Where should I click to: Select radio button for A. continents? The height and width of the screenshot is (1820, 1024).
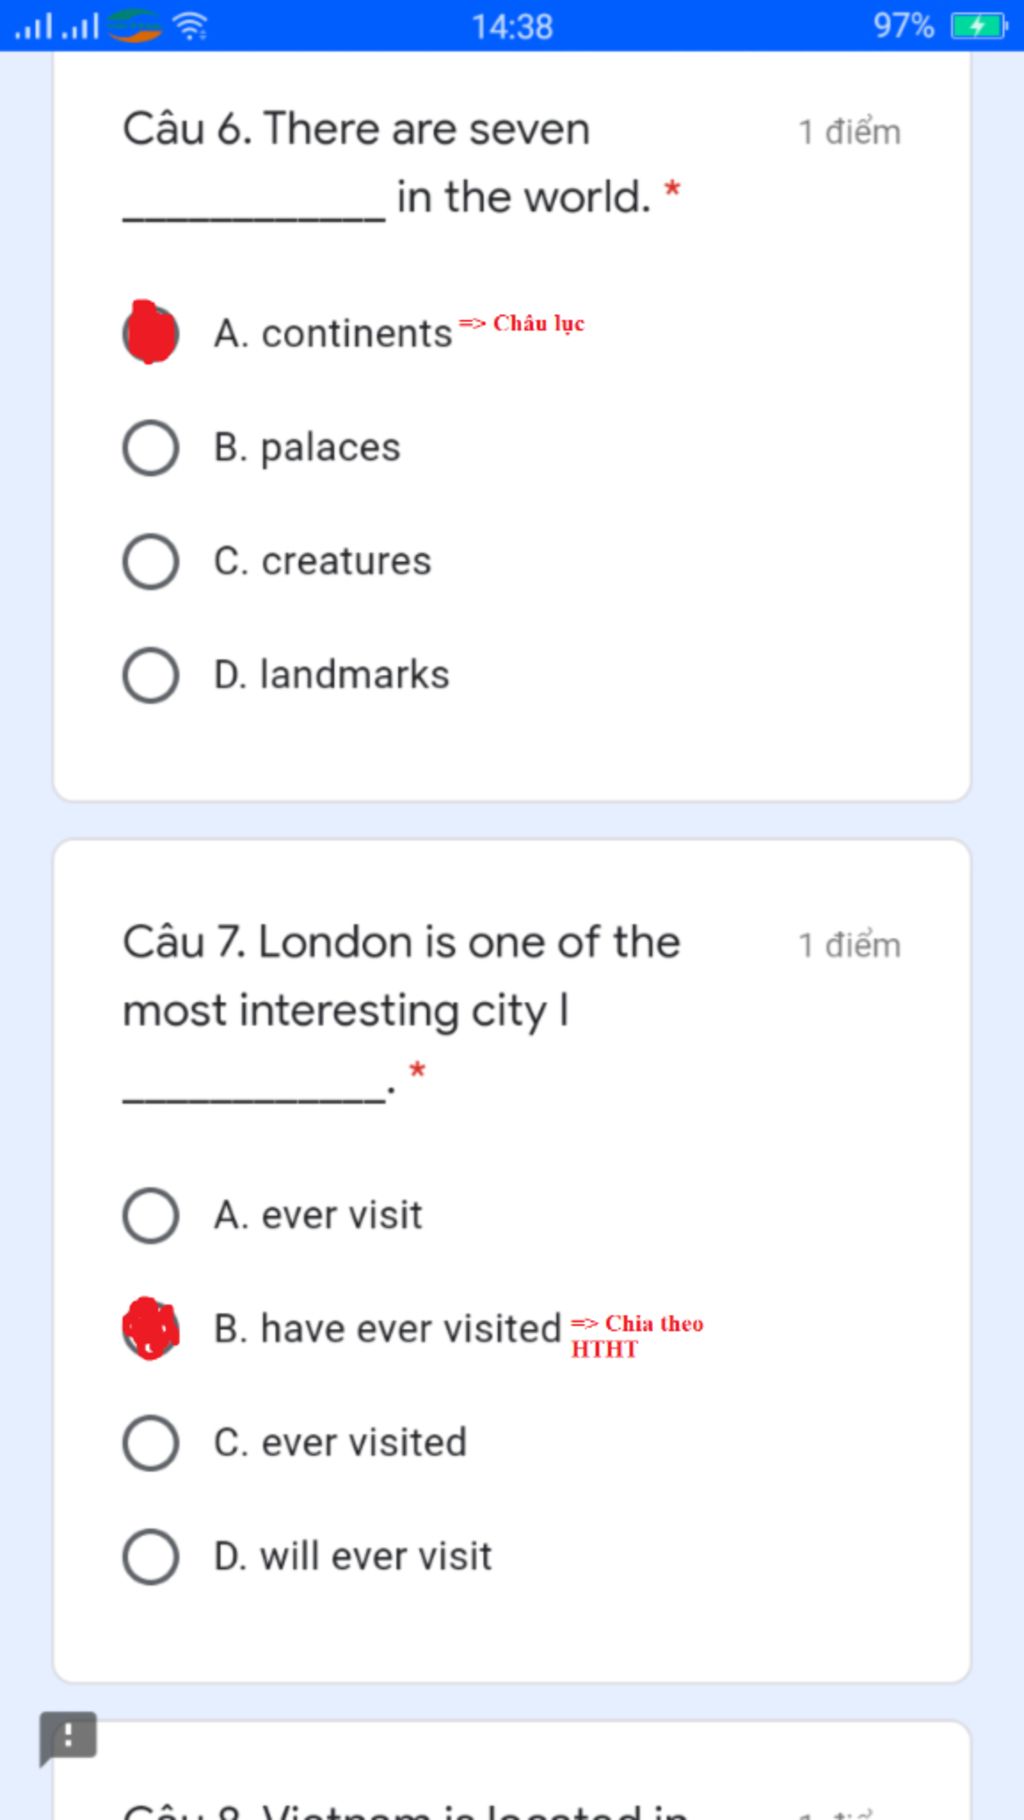pyautogui.click(x=151, y=333)
